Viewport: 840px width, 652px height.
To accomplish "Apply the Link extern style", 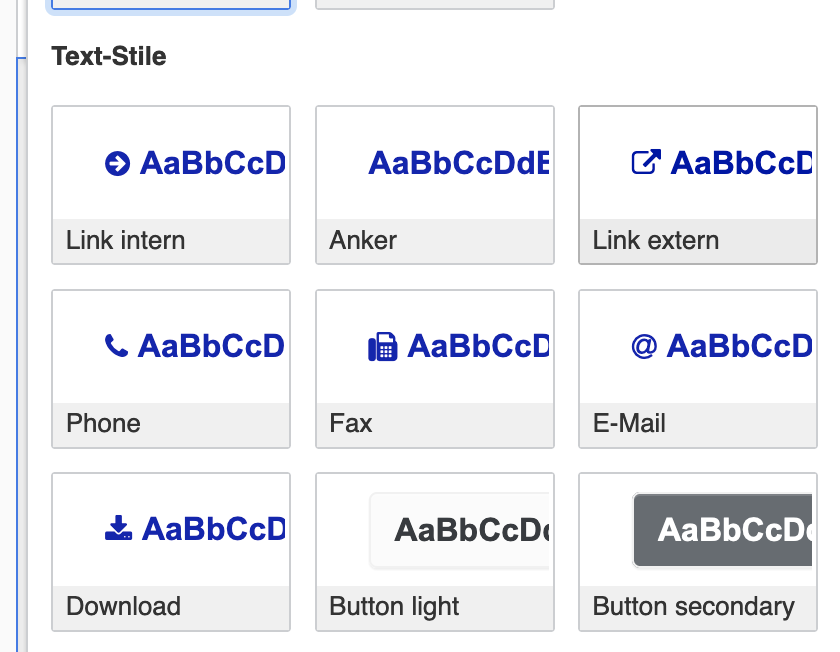I will (x=698, y=185).
